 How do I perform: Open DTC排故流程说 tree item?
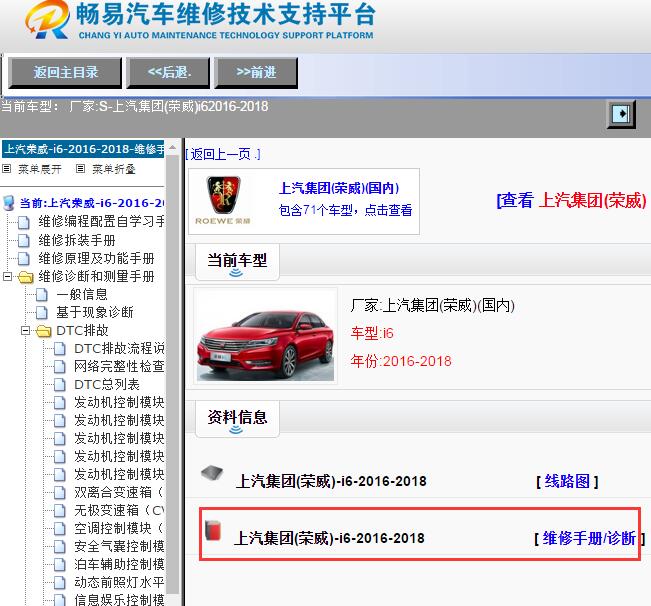click(x=119, y=349)
